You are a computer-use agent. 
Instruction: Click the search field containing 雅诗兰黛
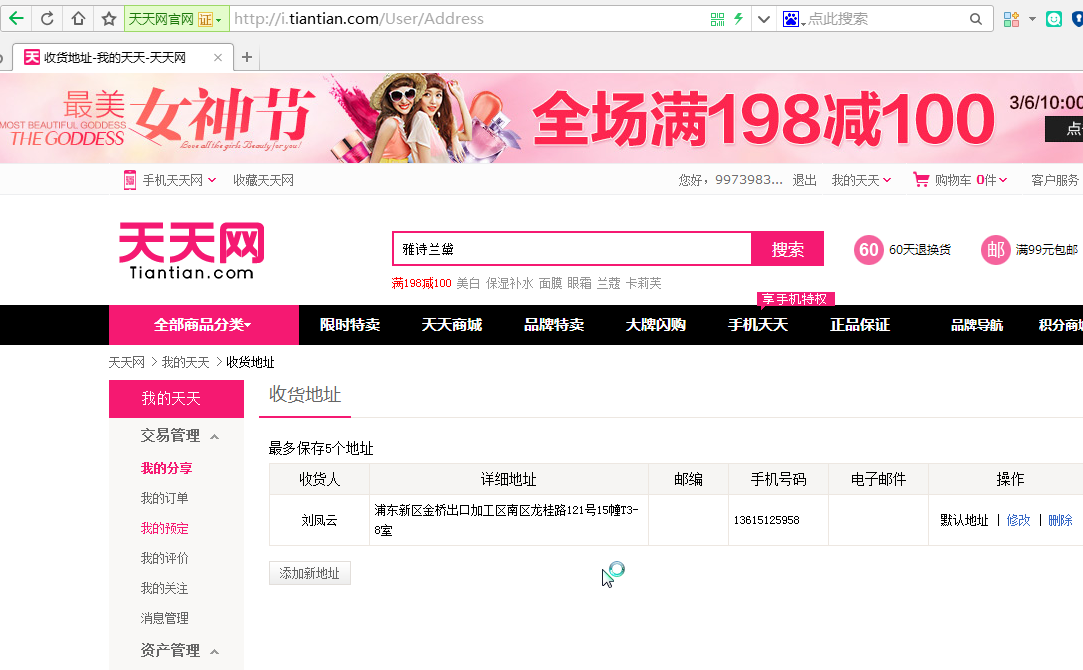(572, 249)
